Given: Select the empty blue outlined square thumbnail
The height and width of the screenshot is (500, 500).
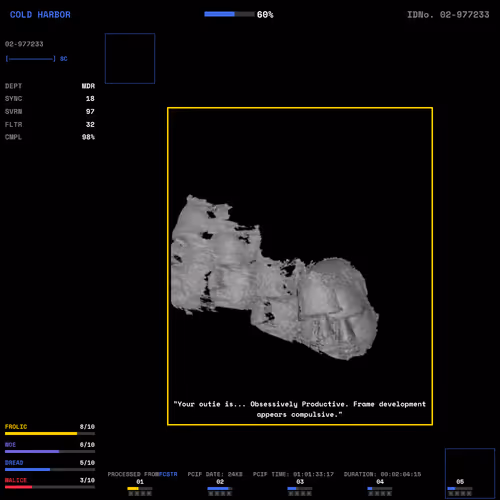Looking at the screenshot, I should click(x=130, y=58).
